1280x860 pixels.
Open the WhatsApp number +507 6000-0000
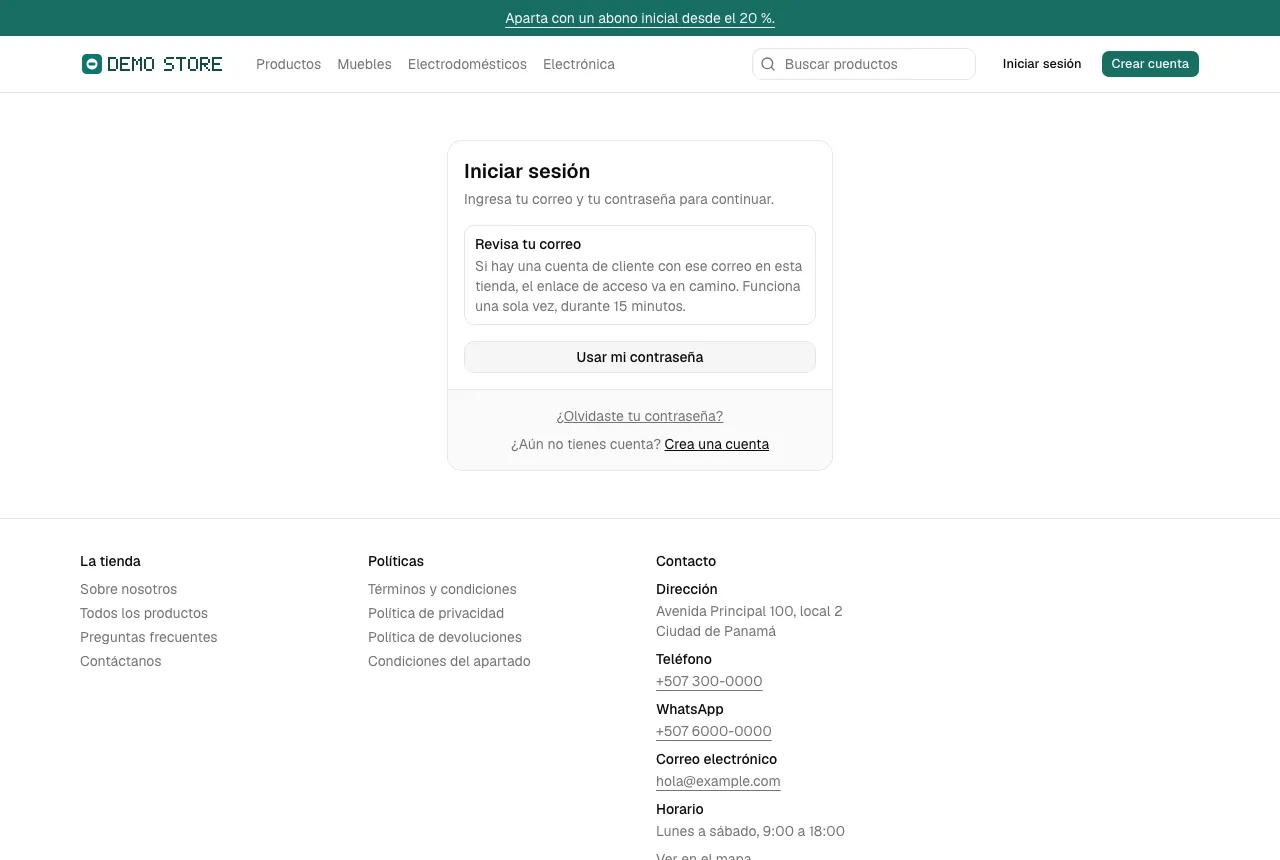714,731
